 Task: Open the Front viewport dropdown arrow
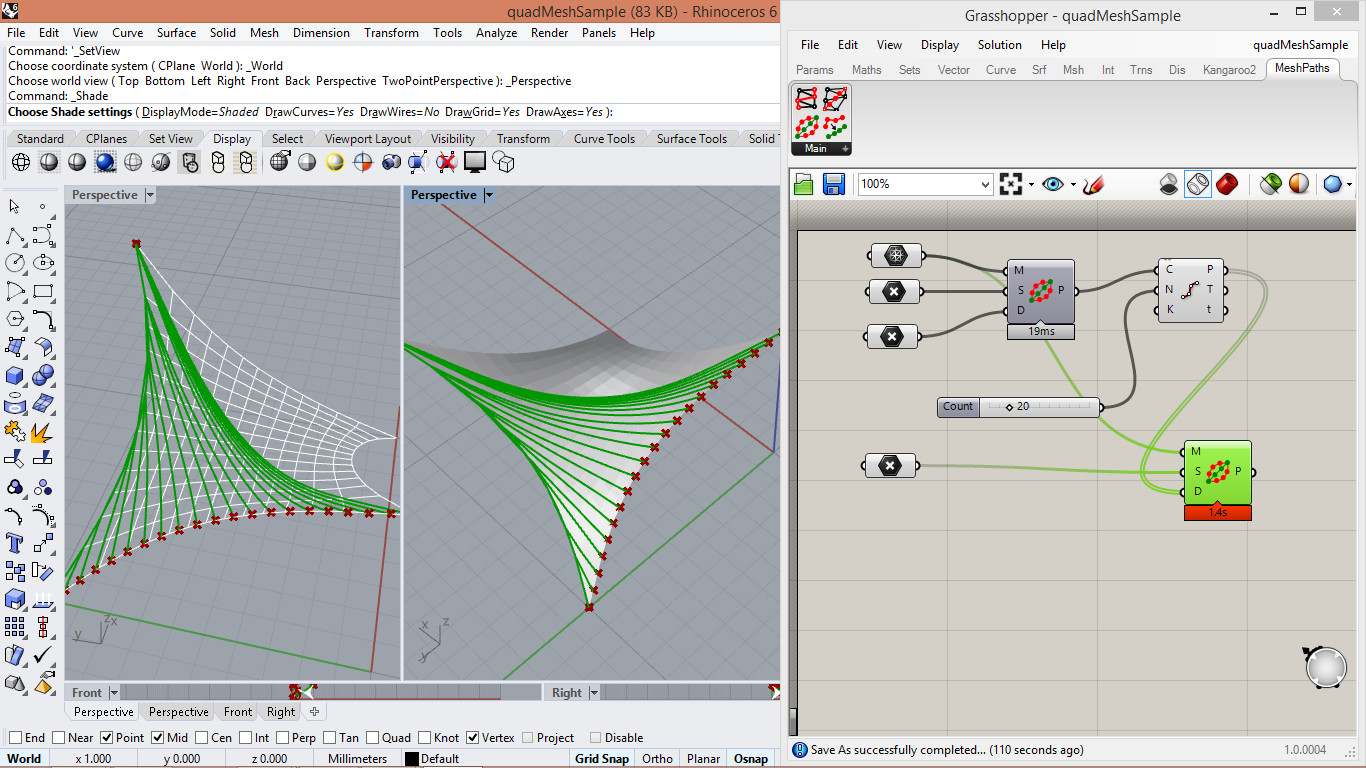114,692
